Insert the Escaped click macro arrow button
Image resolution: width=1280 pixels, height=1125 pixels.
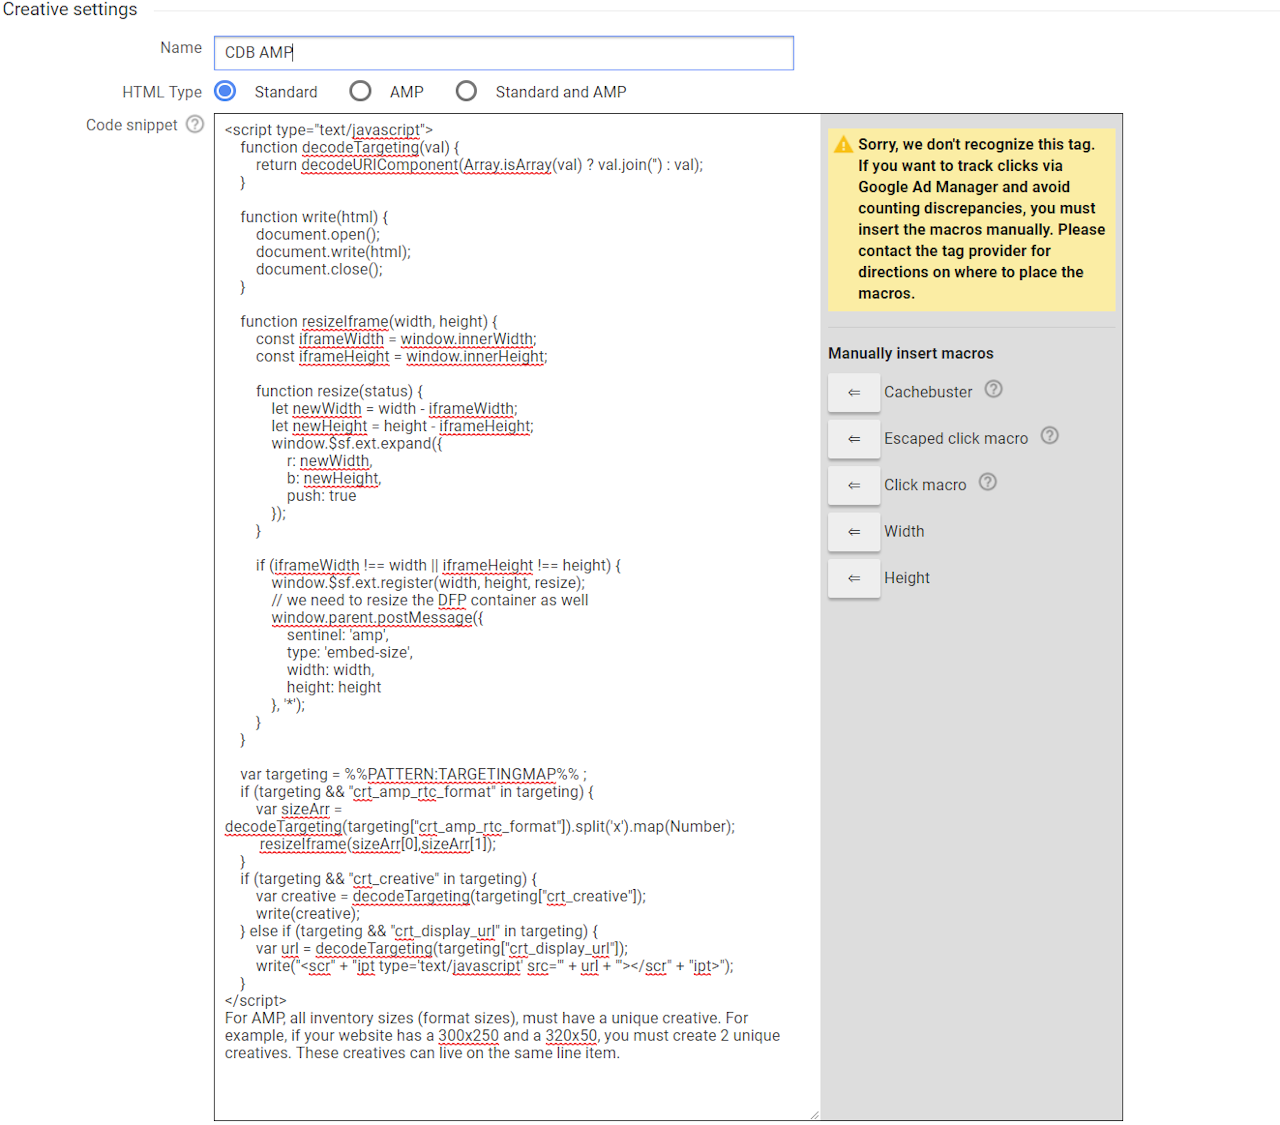click(x=854, y=438)
